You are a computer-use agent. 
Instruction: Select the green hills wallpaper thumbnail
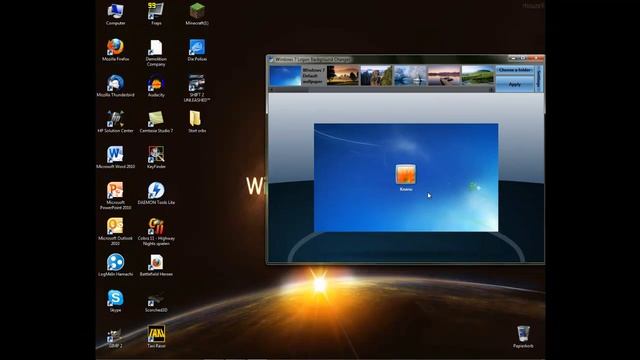(x=478, y=76)
